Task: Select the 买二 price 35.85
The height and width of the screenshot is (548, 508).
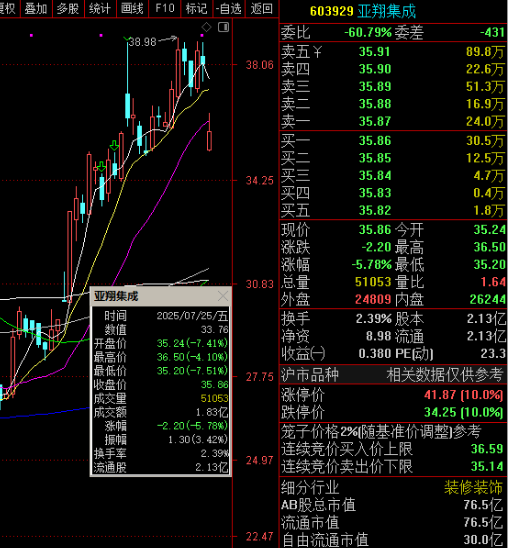Action: click(x=375, y=158)
